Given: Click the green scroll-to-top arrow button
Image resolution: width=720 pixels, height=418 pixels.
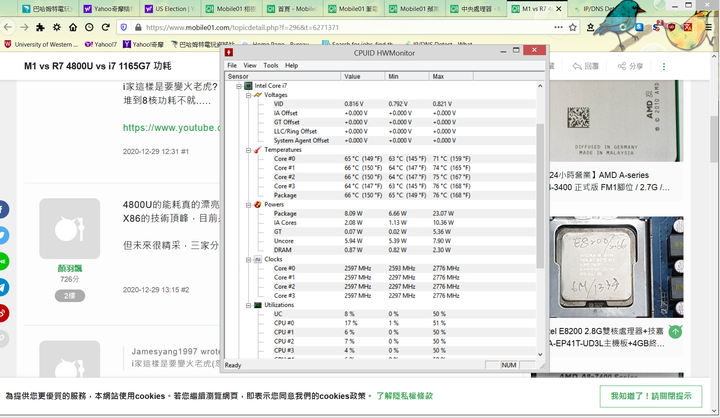Looking at the screenshot, I should coord(675,331).
